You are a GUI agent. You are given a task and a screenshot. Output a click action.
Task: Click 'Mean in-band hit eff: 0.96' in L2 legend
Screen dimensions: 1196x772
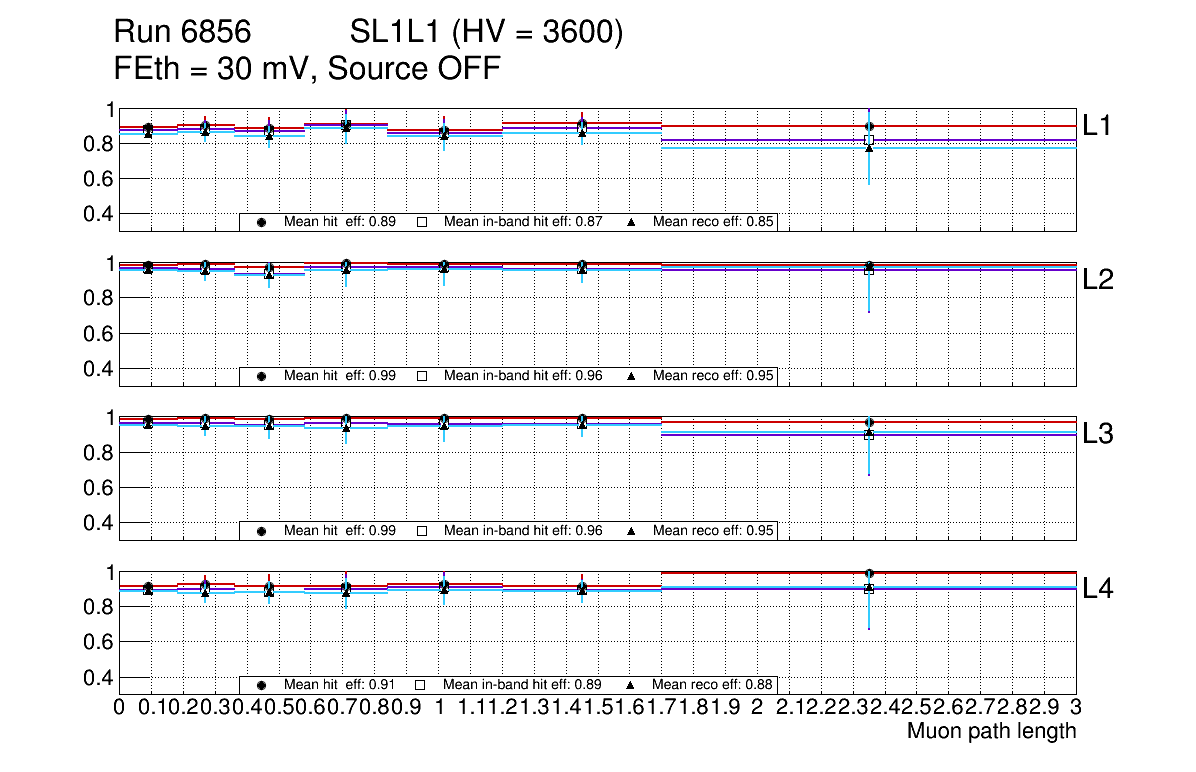tap(522, 376)
